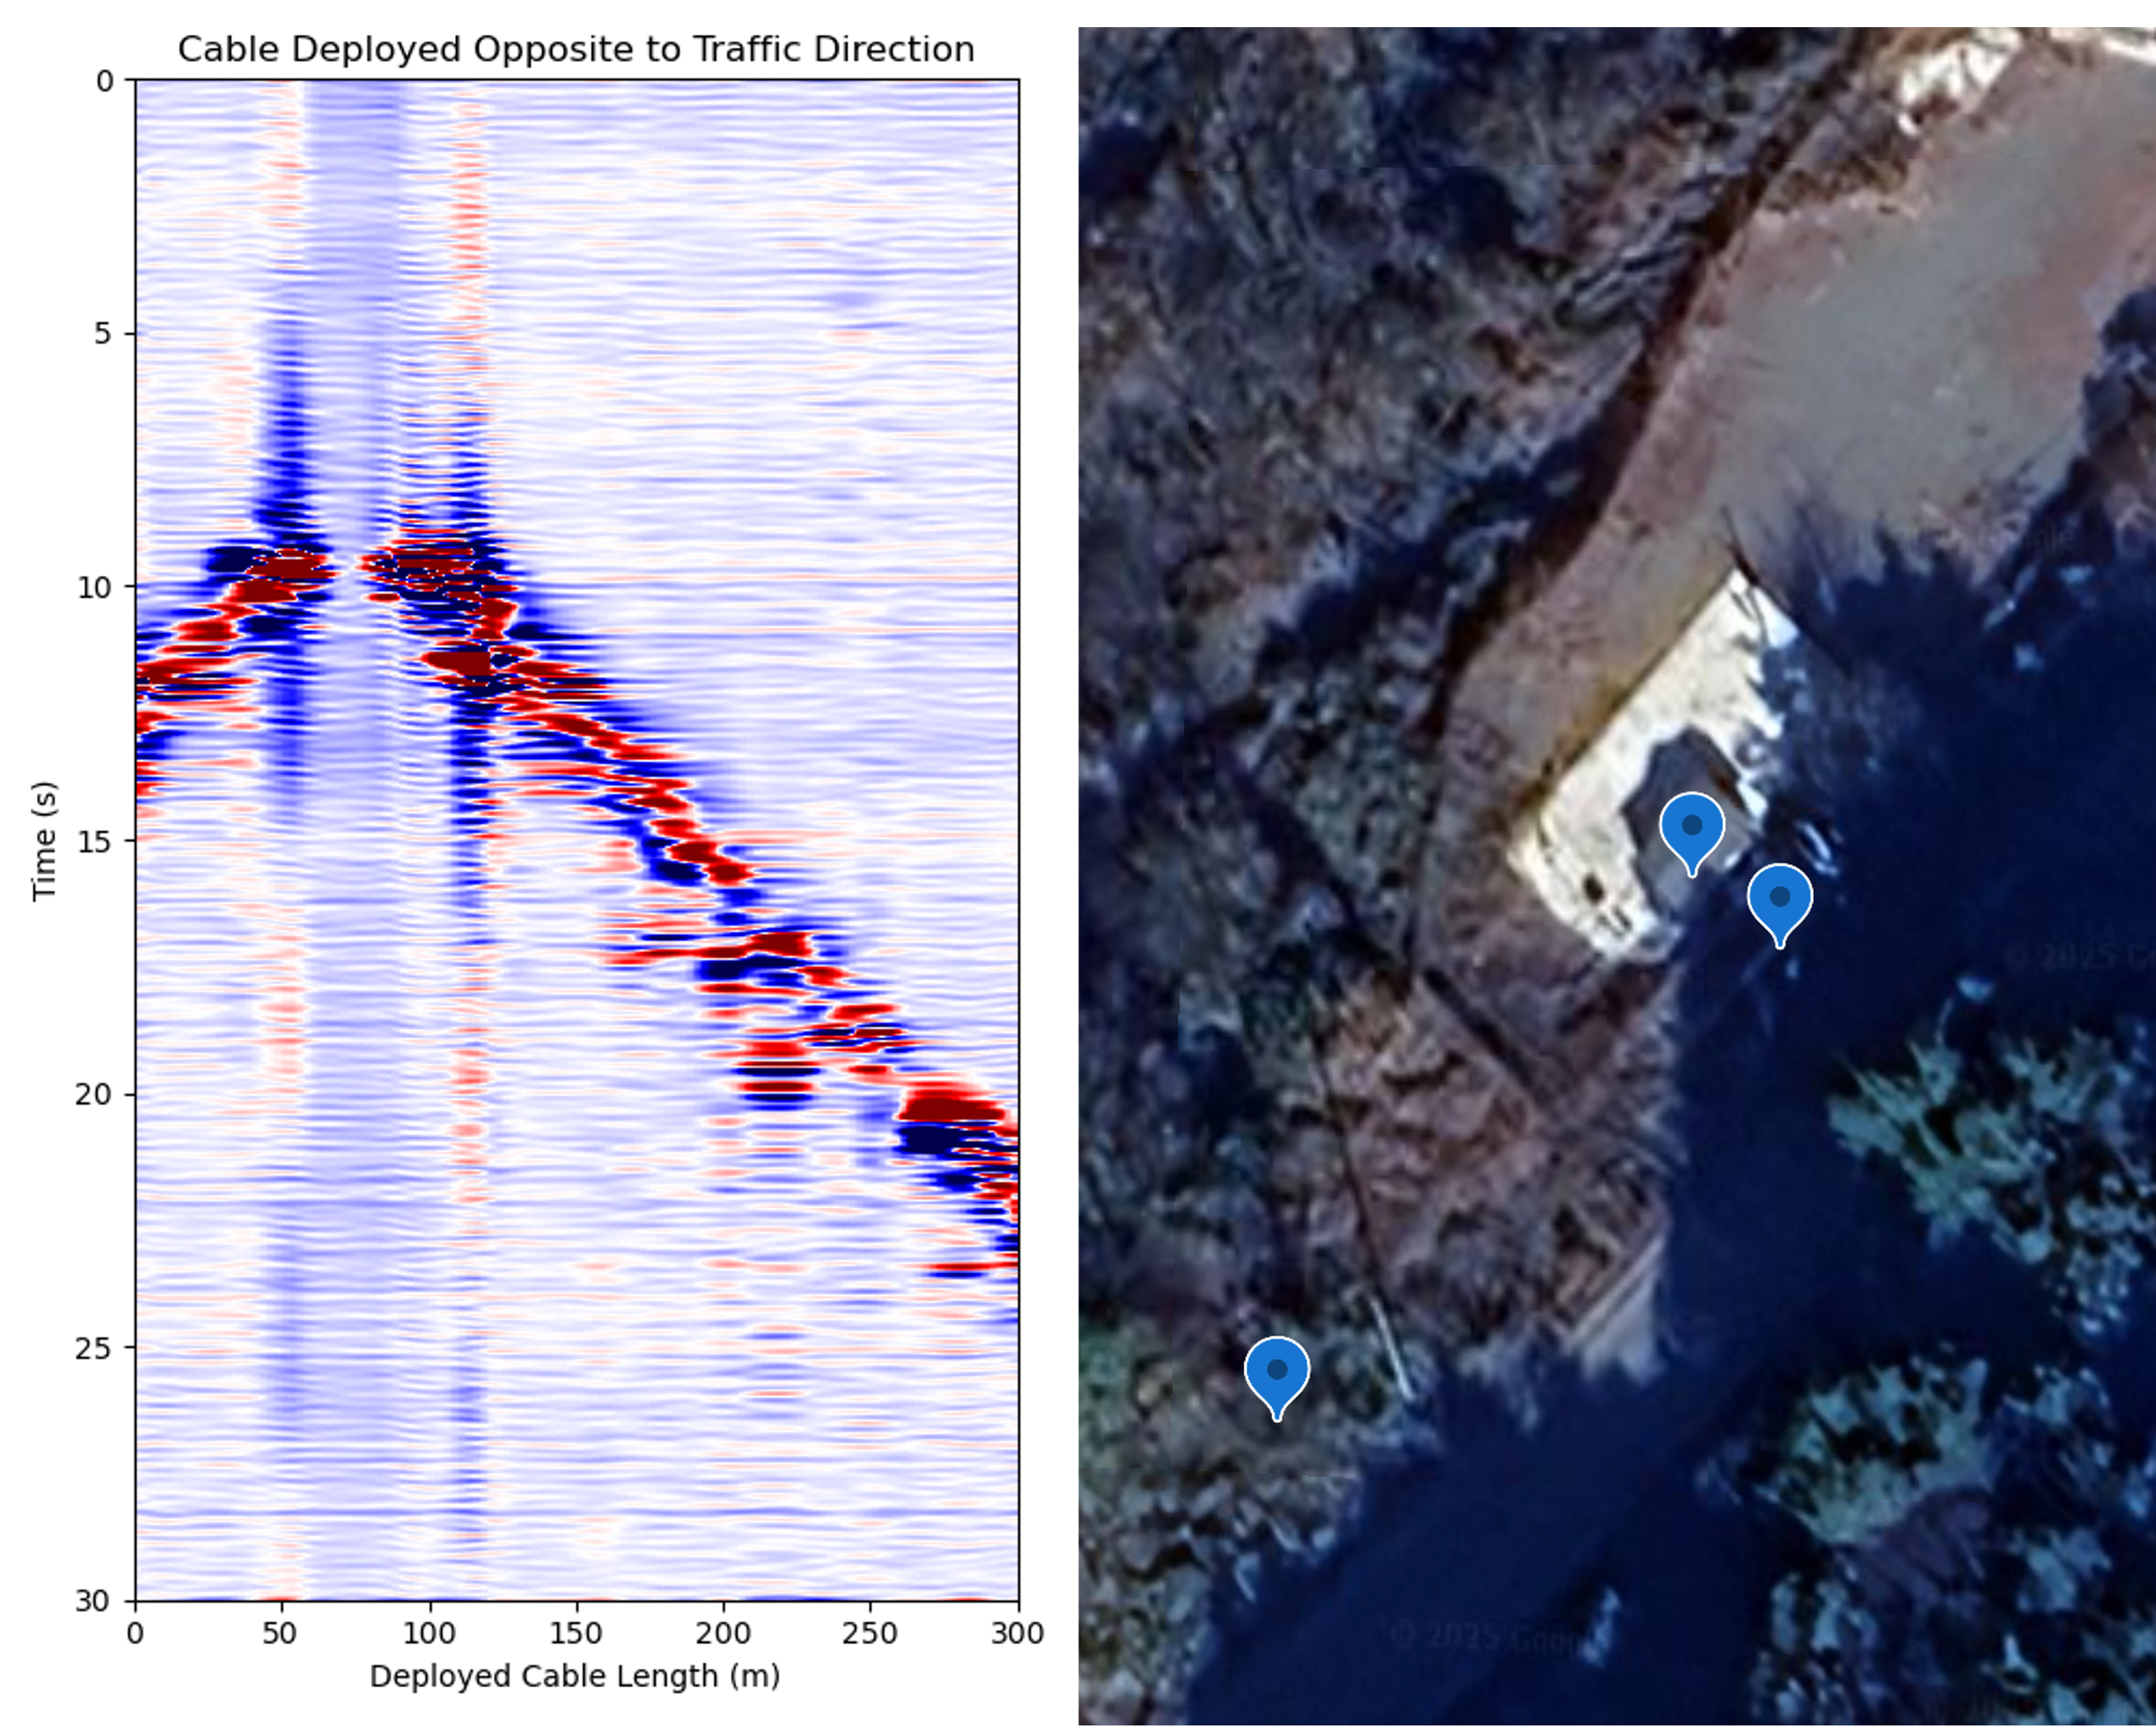Click the 250 tick label on cable length axis

click(869, 1634)
